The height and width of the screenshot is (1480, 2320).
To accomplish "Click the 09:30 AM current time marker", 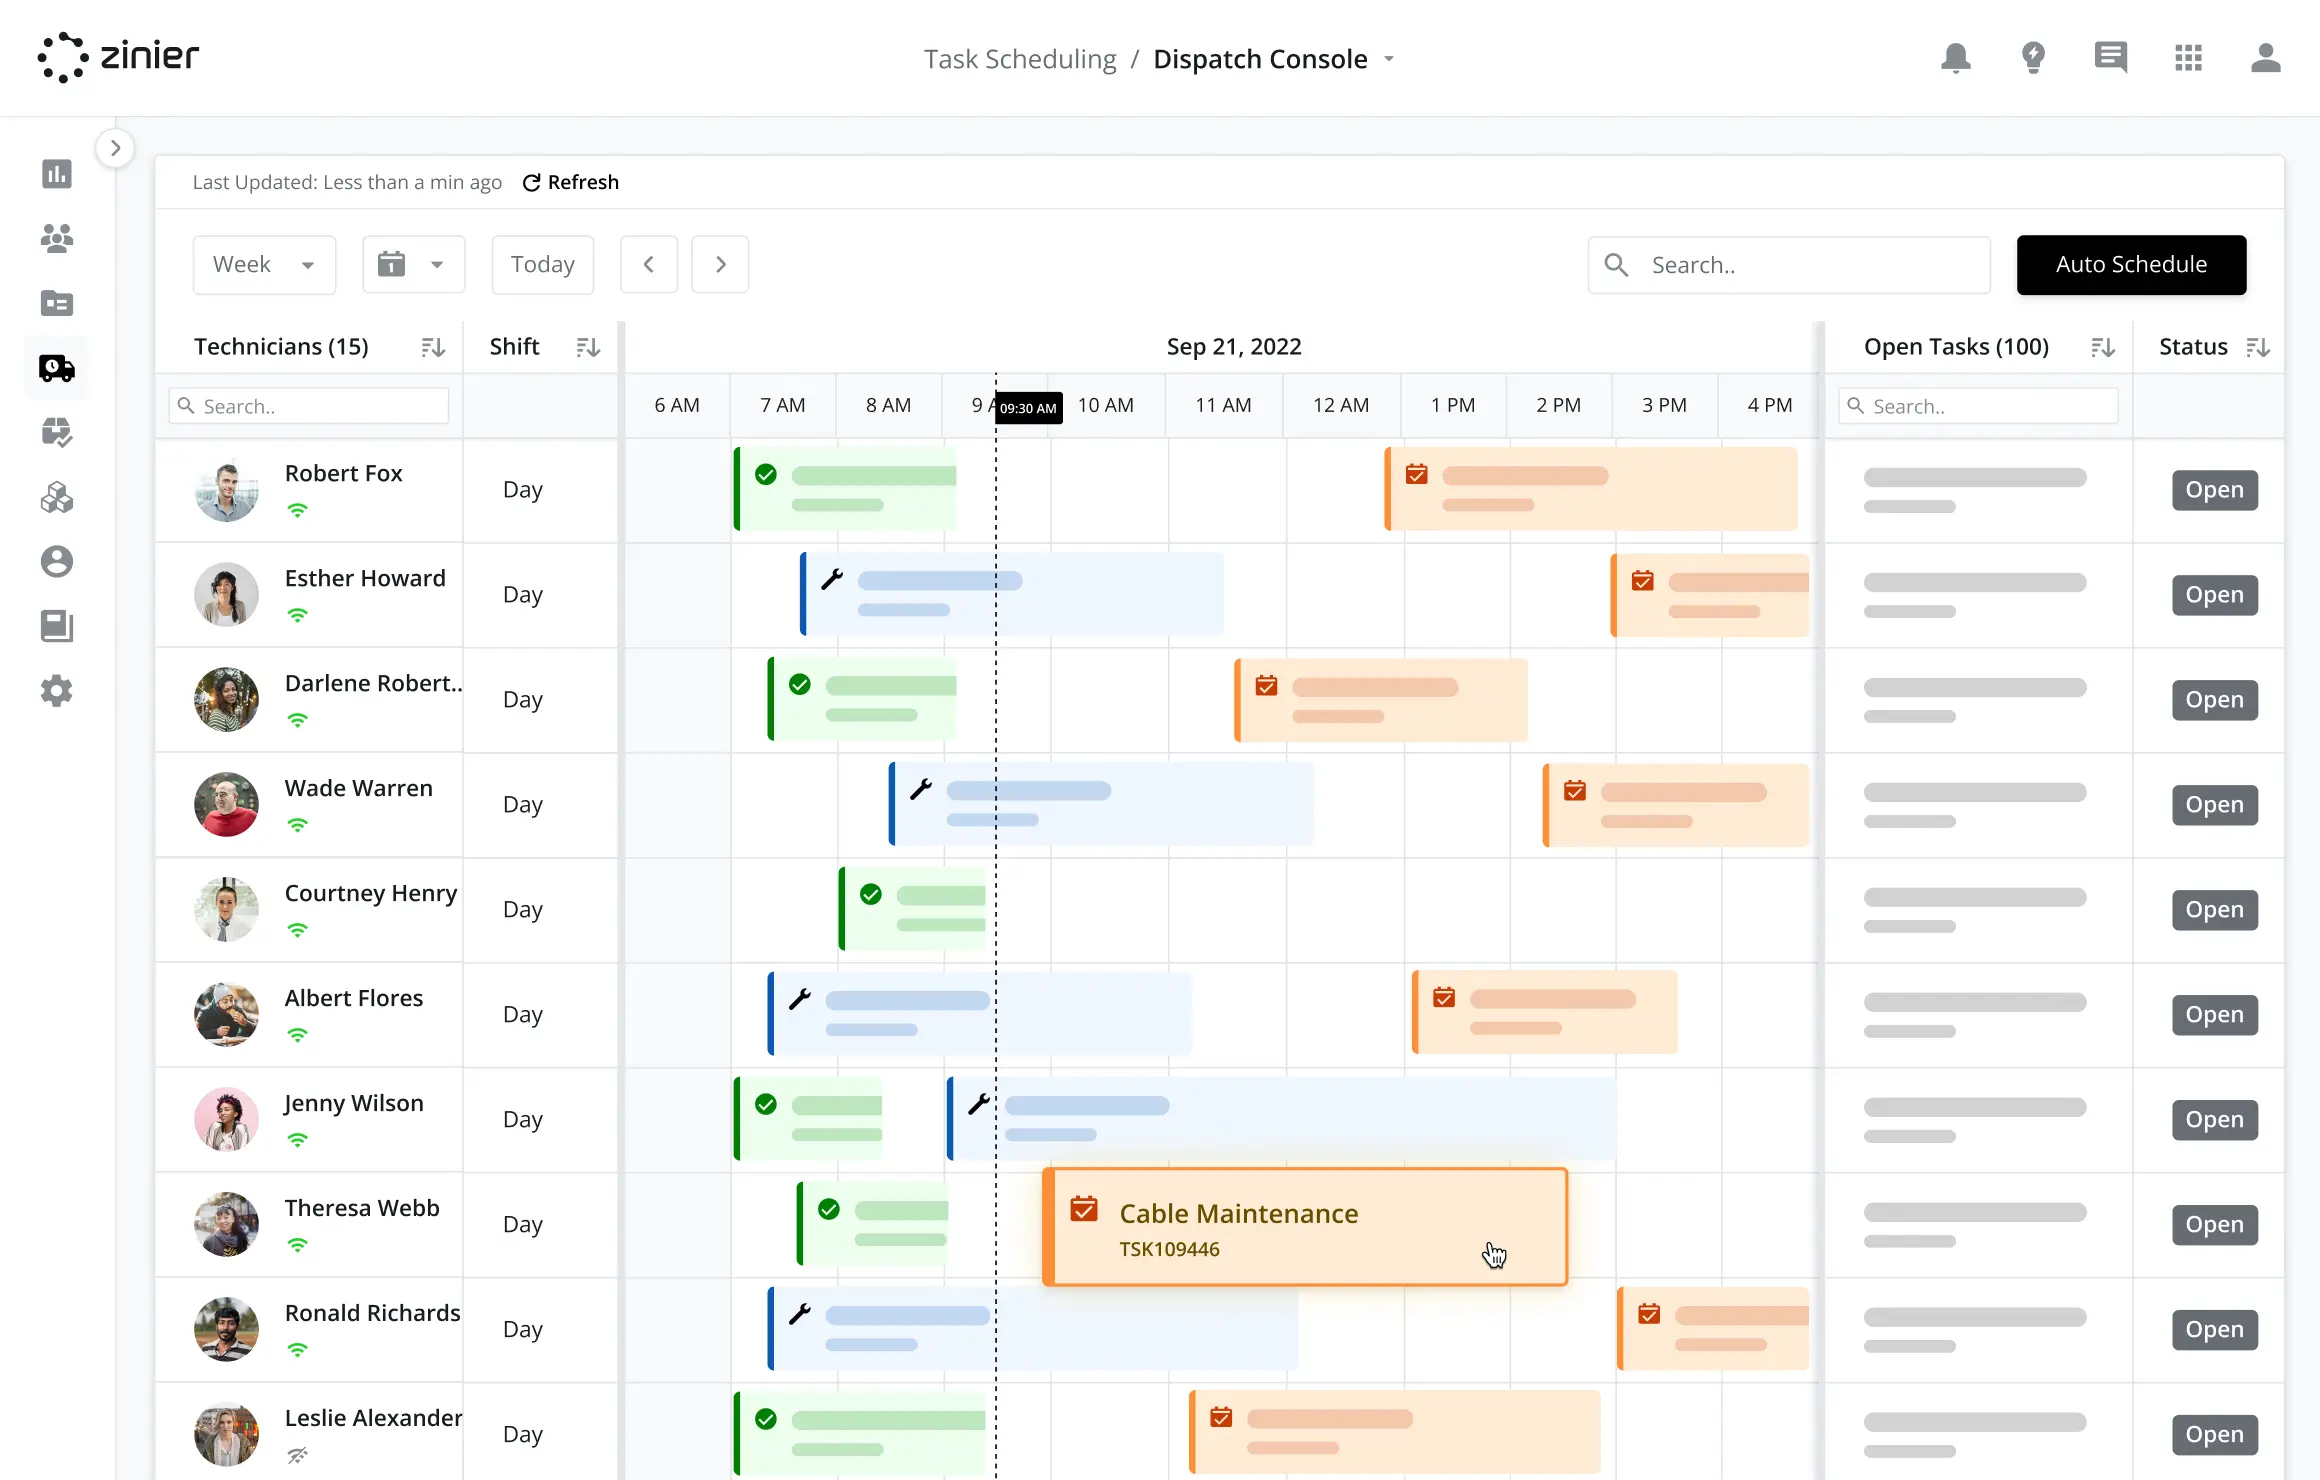I will tap(1028, 408).
